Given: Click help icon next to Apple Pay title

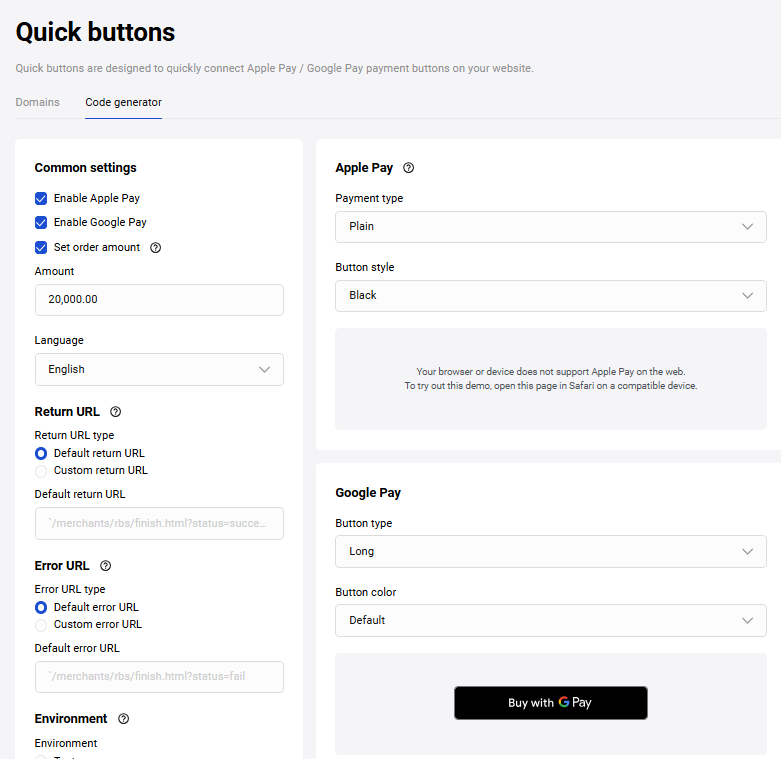Looking at the screenshot, I should pos(408,168).
